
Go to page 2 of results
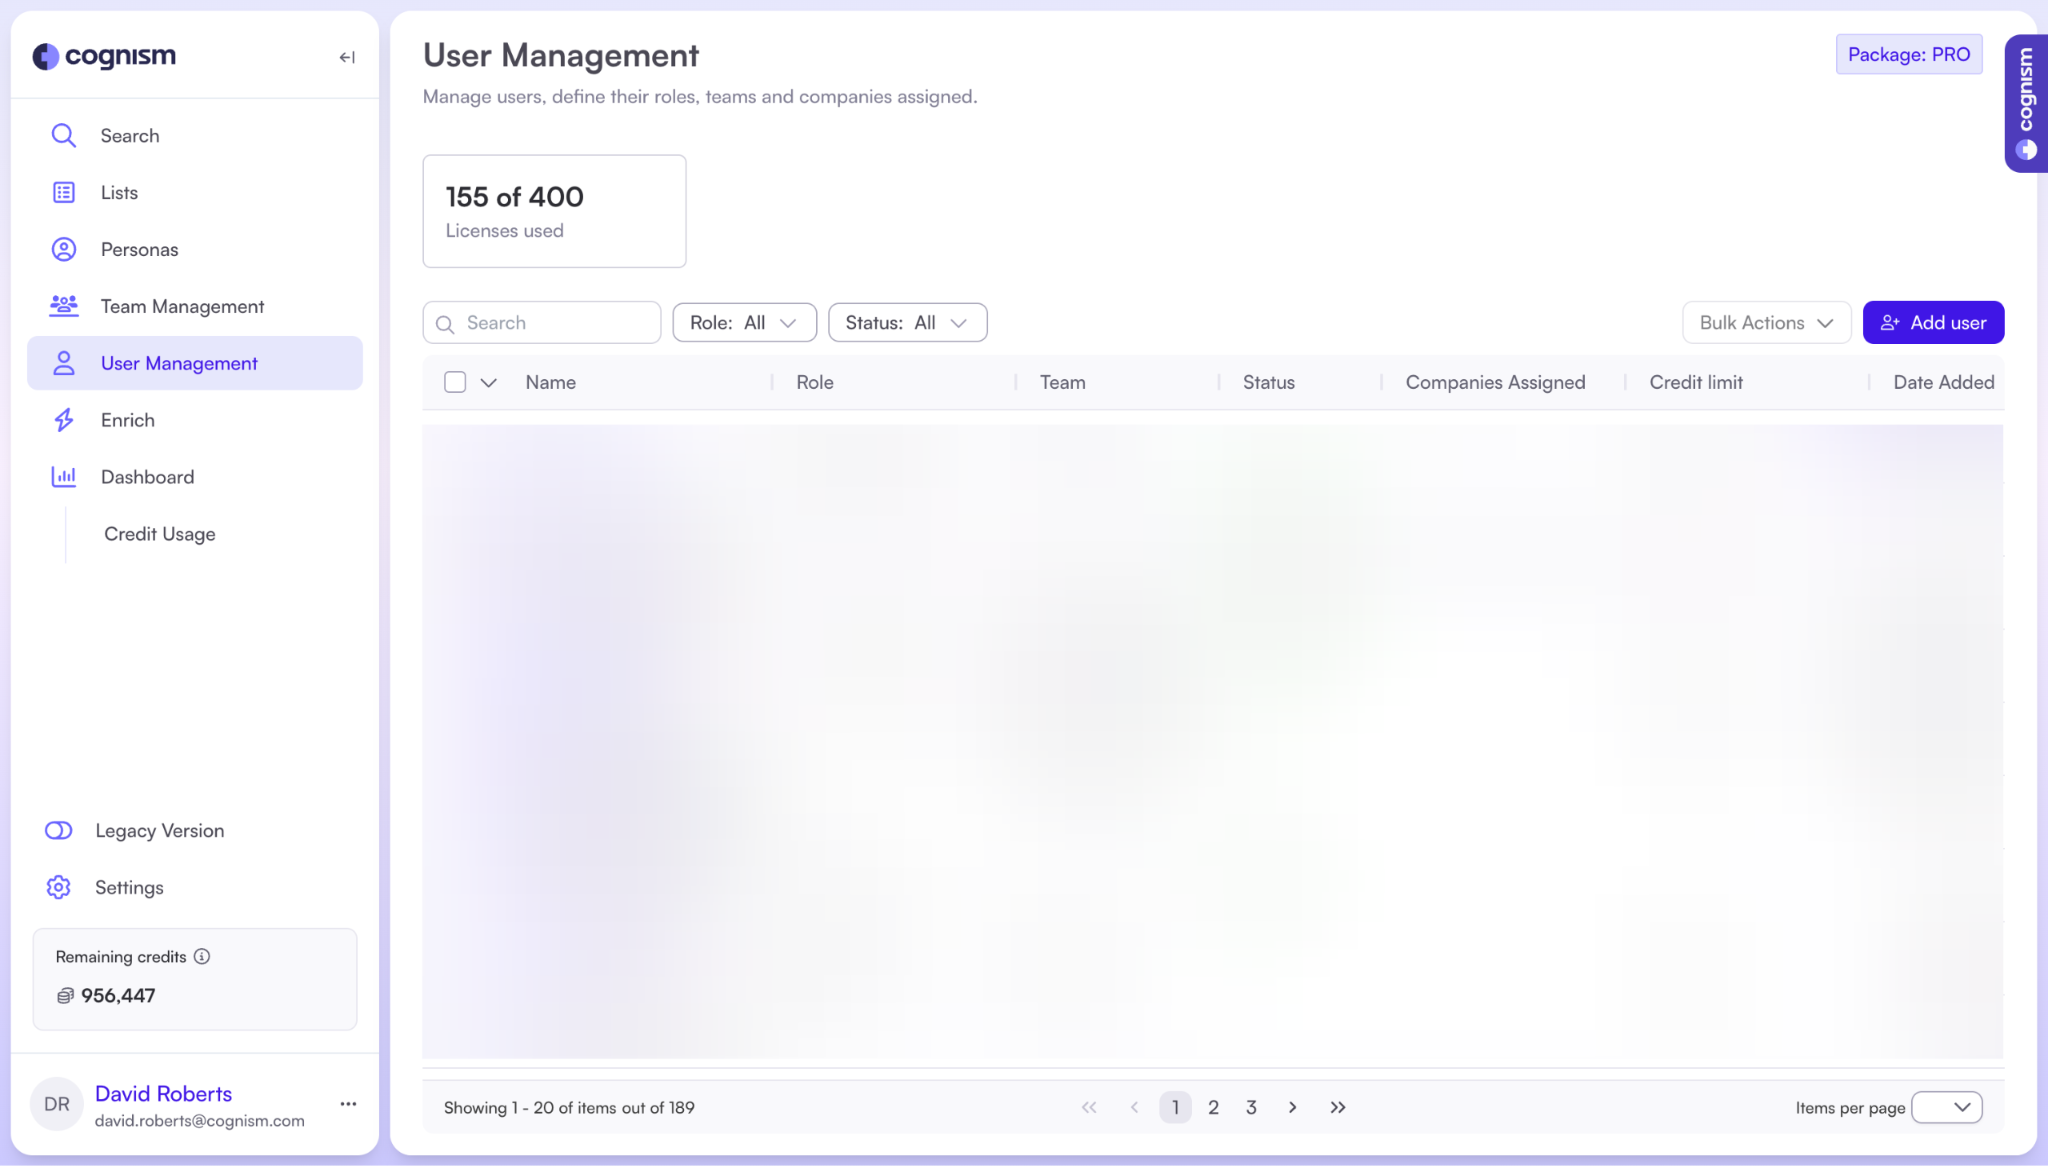point(1213,1107)
